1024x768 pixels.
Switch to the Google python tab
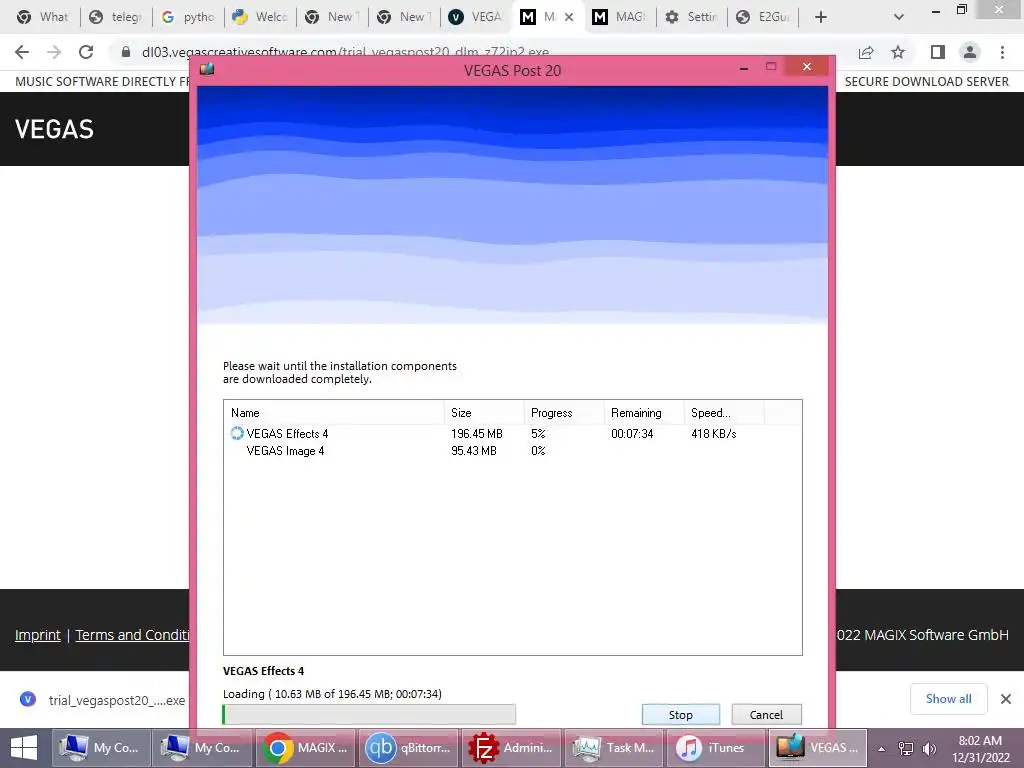tap(187, 17)
